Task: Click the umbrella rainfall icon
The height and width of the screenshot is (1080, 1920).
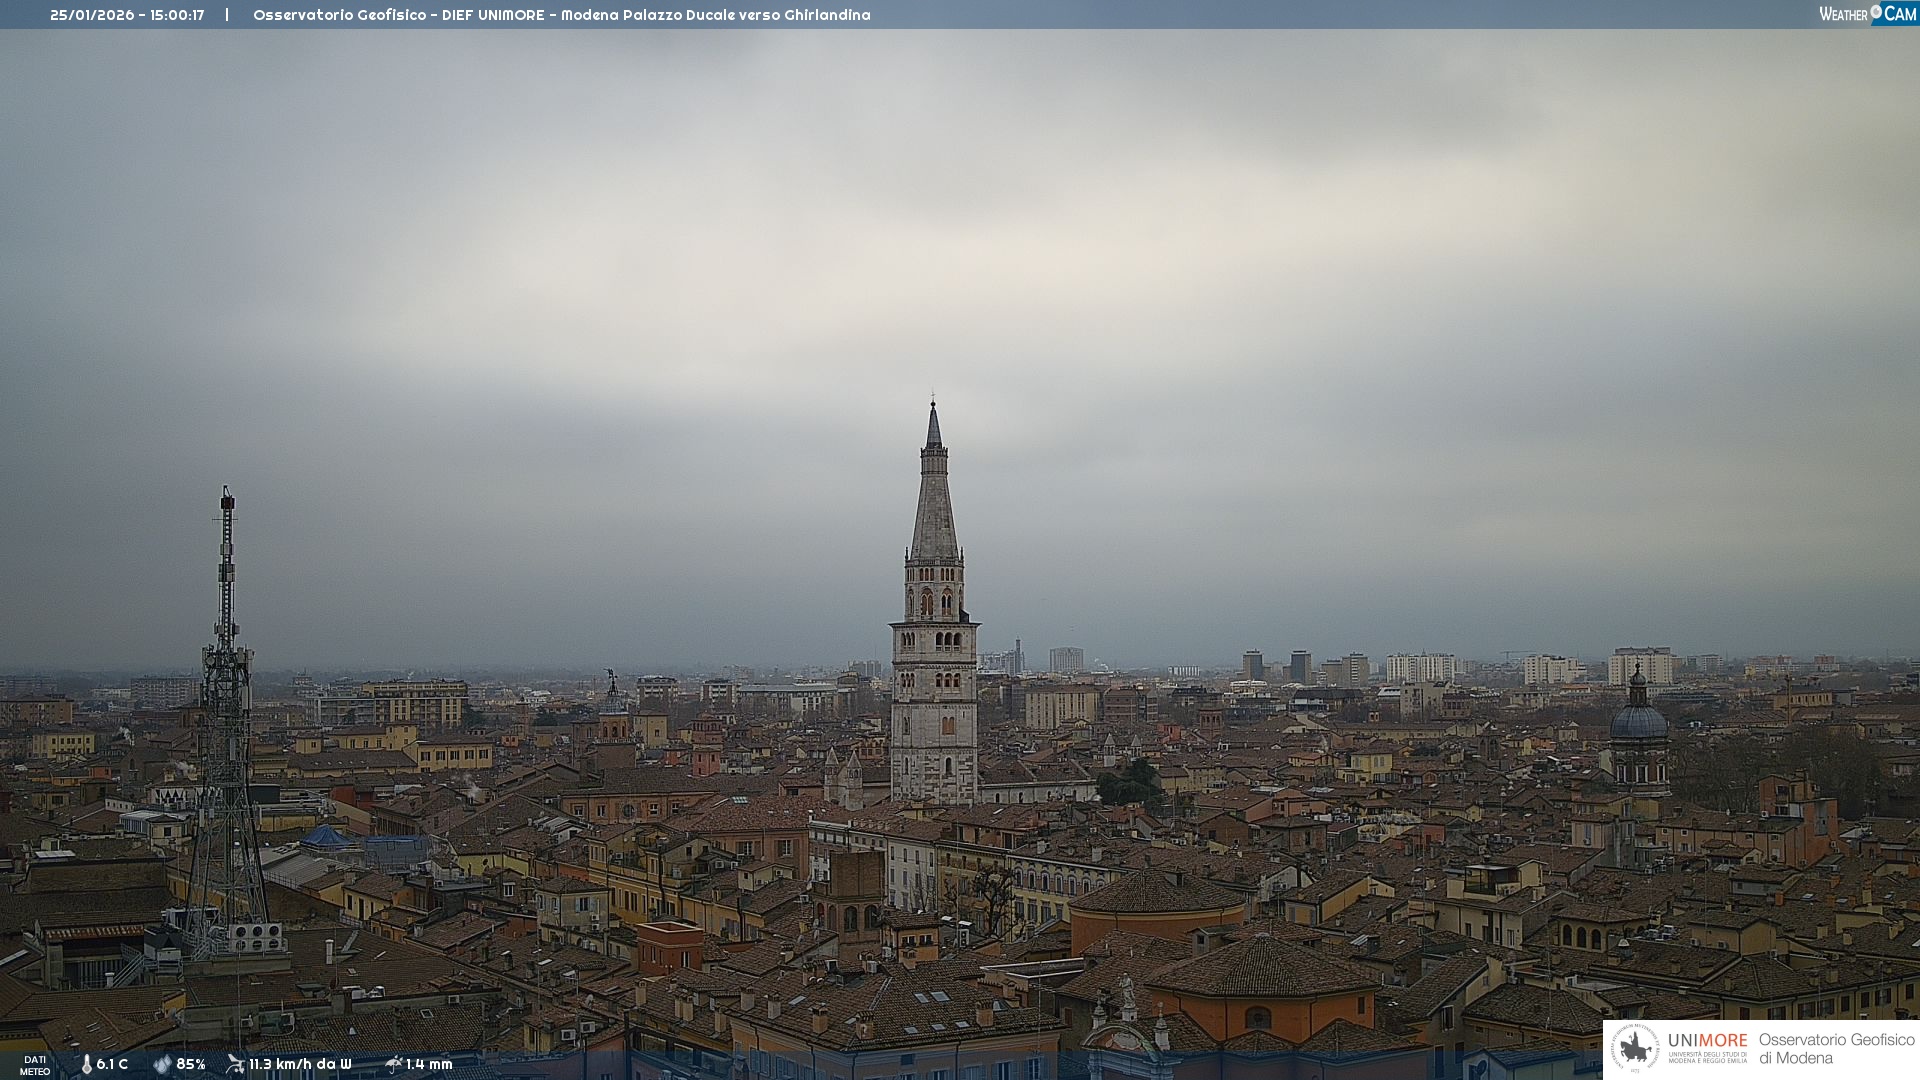Action: (393, 1064)
